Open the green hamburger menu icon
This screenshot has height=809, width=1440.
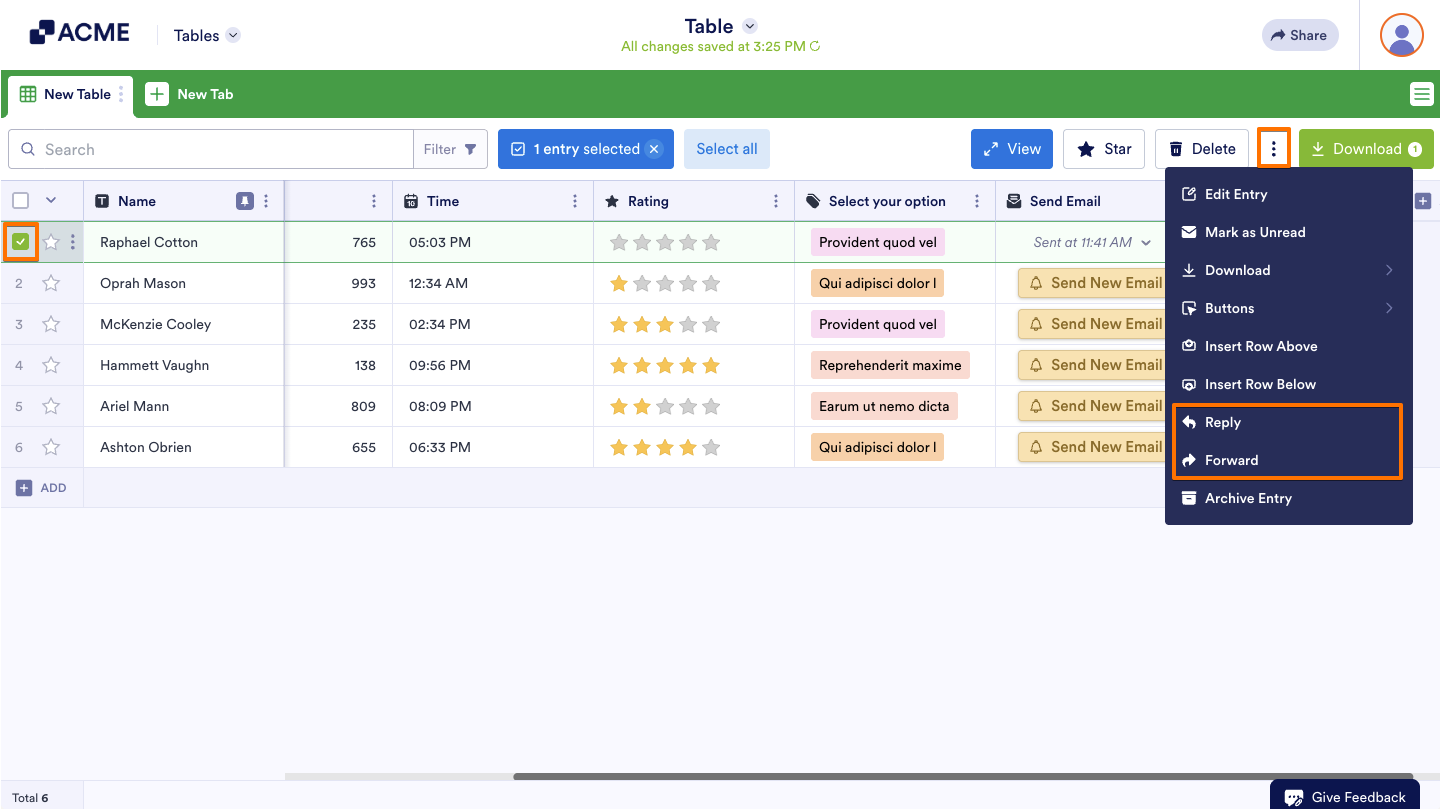tap(1421, 94)
